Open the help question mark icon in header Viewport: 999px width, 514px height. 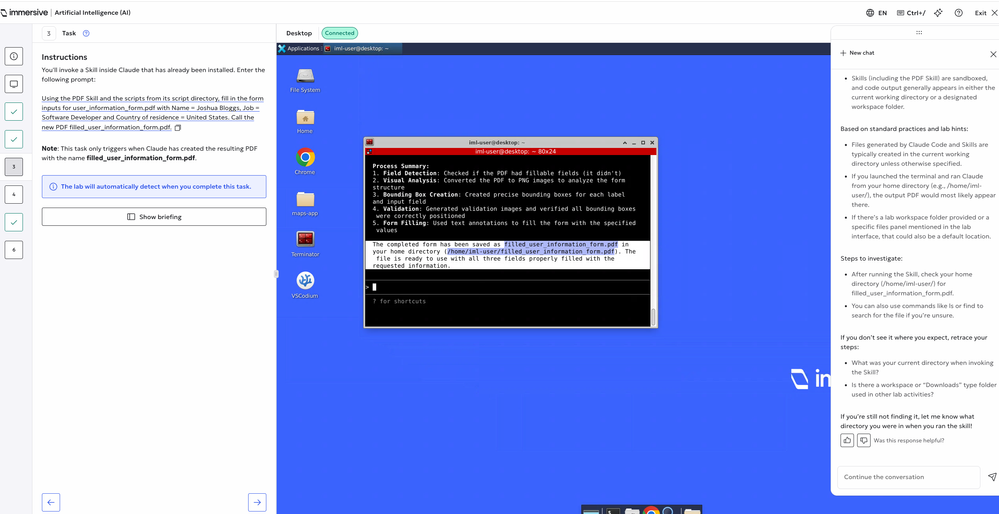pyautogui.click(x=958, y=13)
